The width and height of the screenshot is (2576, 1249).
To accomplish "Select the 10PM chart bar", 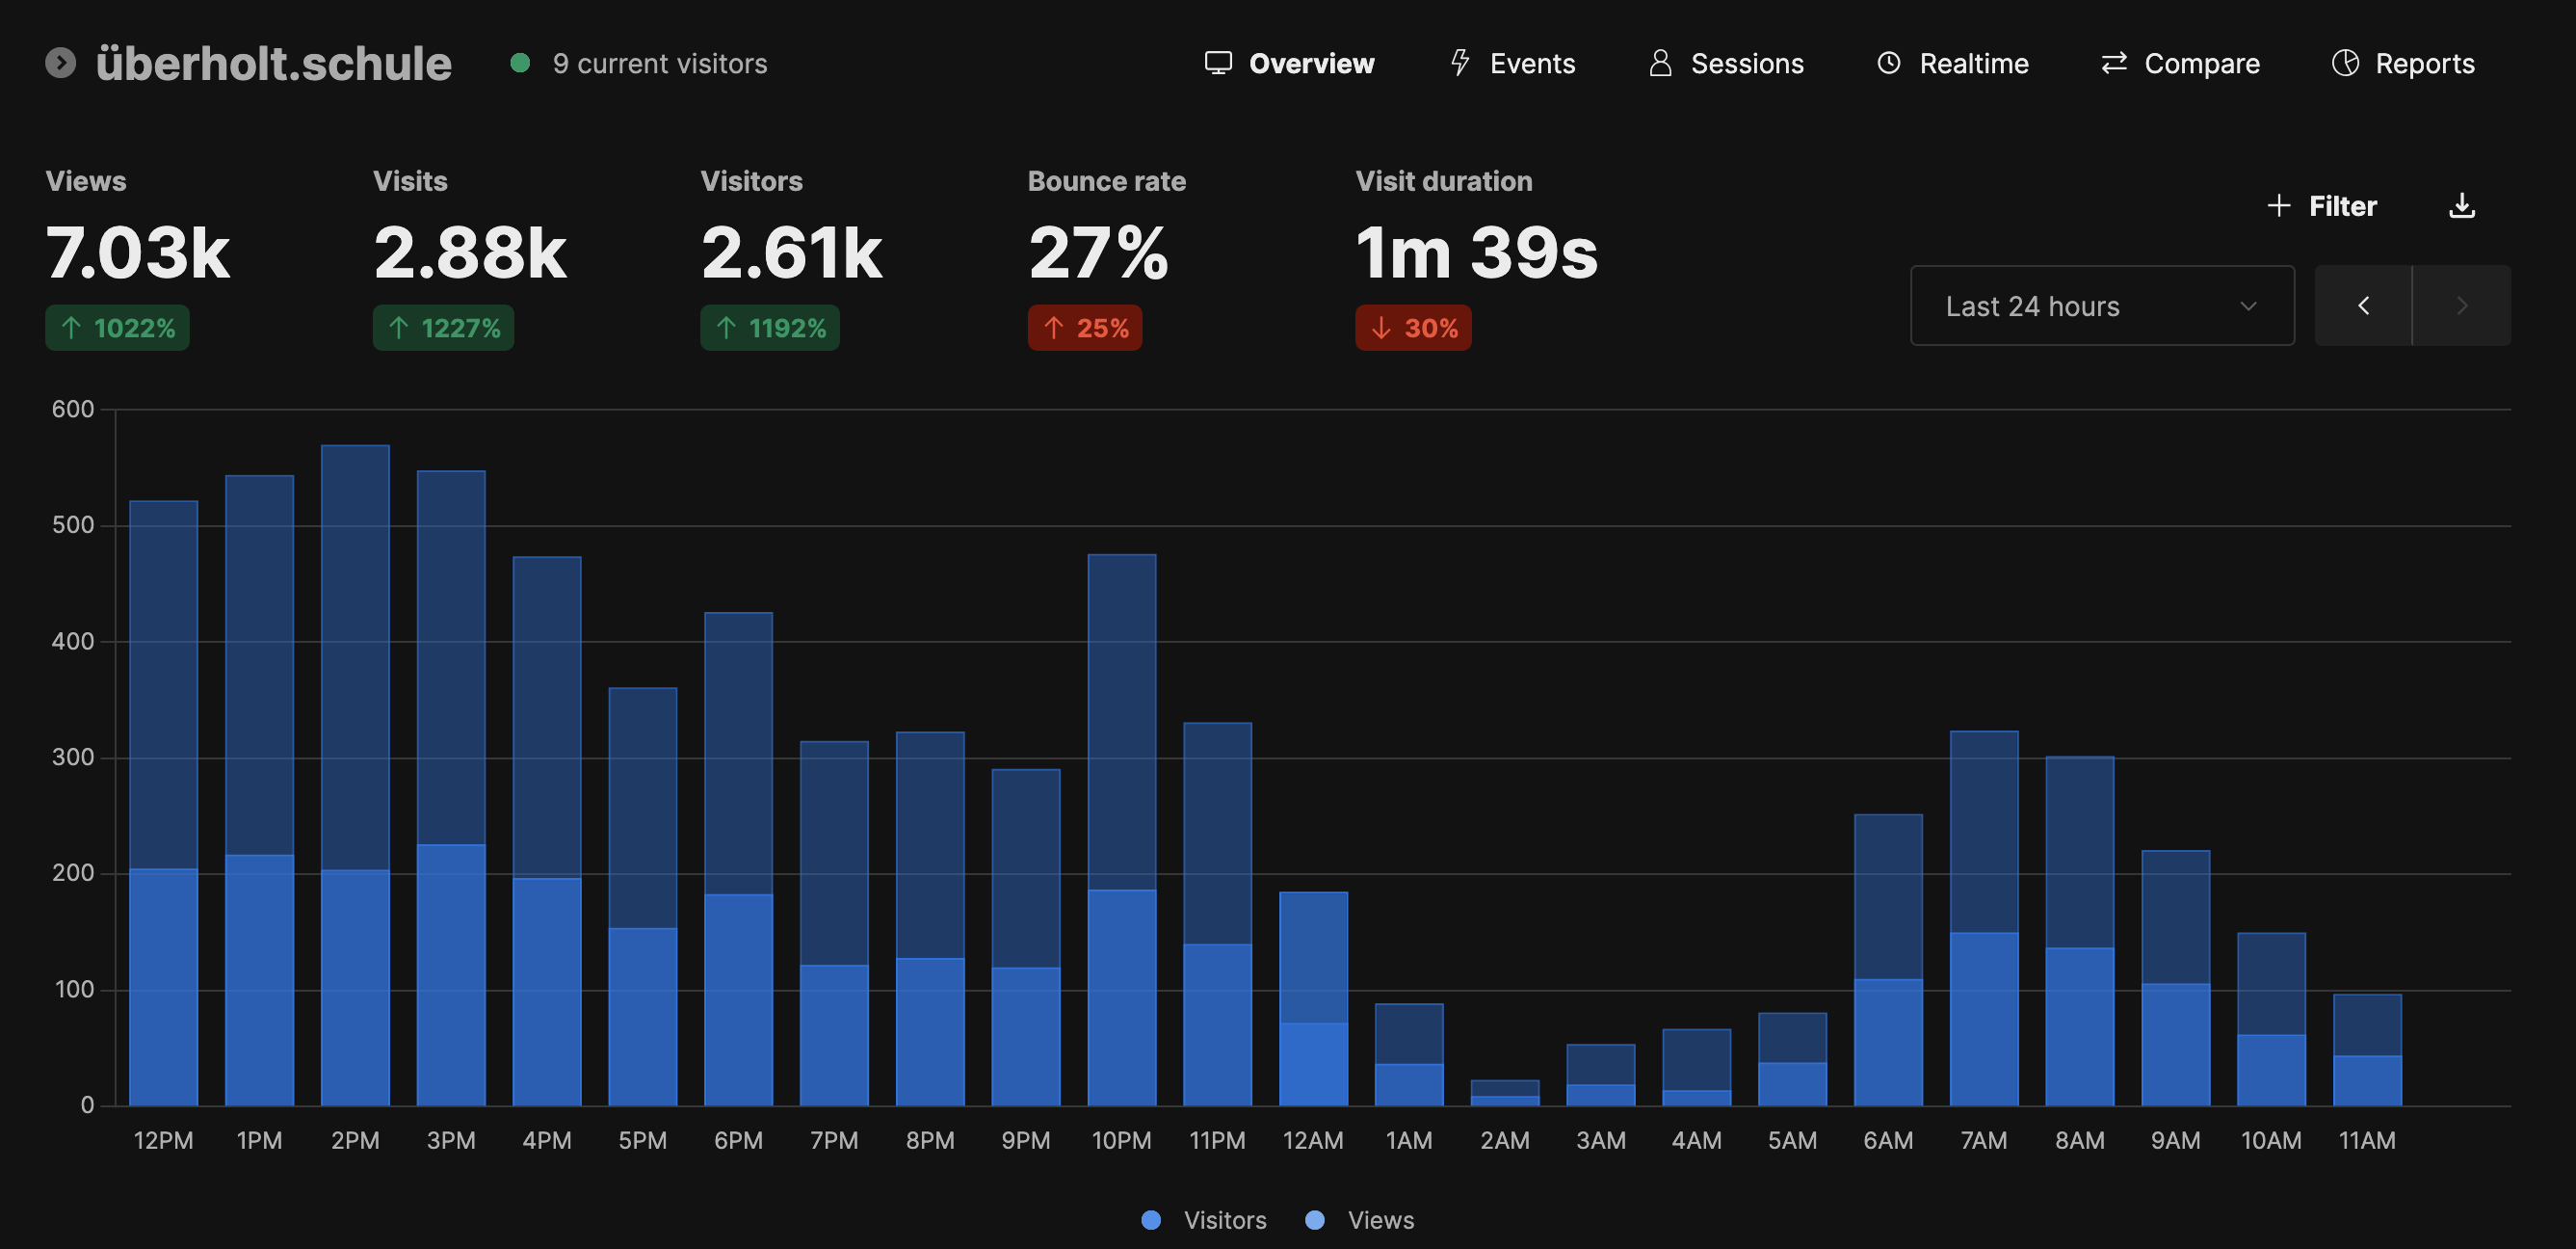I will point(1121,830).
